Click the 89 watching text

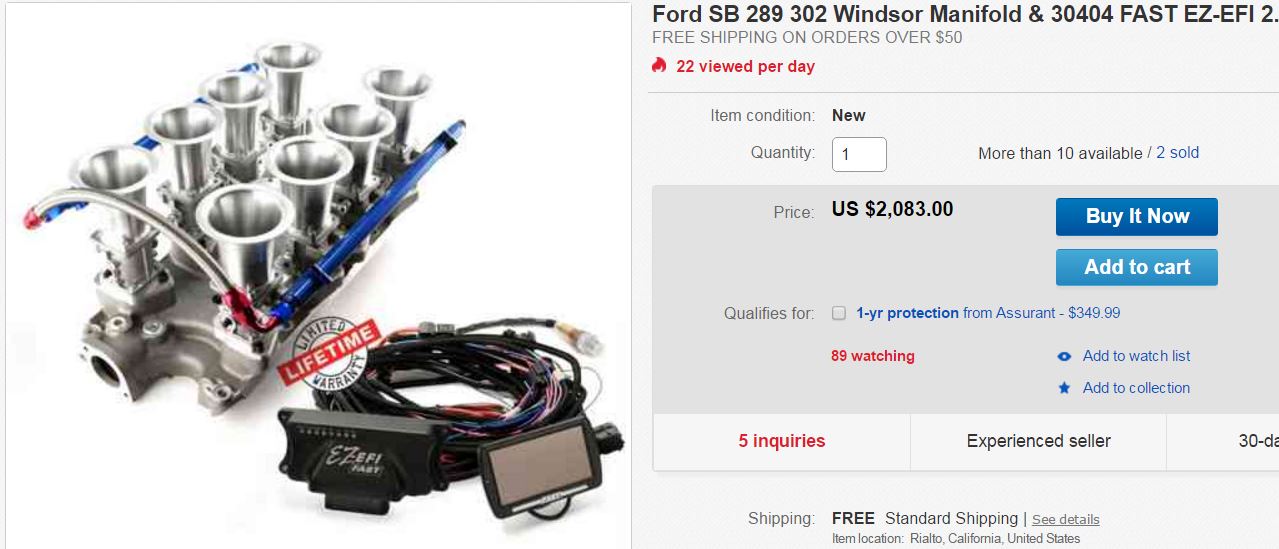[x=873, y=356]
